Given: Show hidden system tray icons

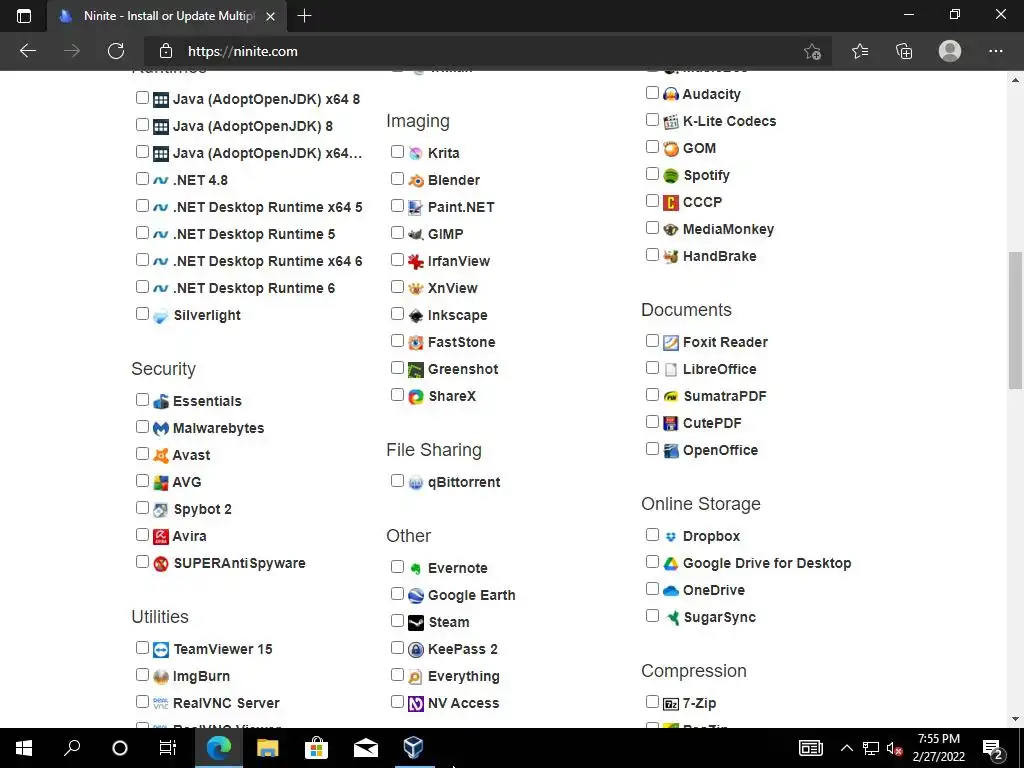Looking at the screenshot, I should click(x=846, y=748).
